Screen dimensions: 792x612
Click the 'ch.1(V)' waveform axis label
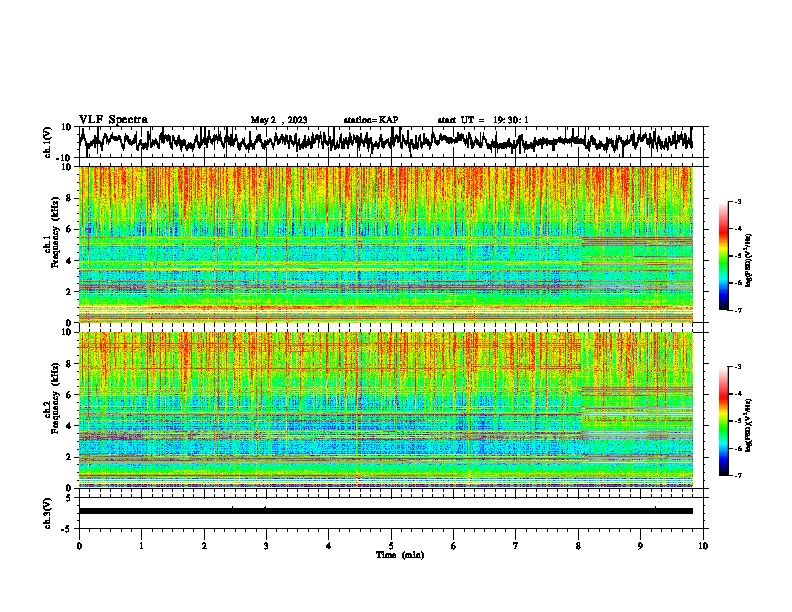click(x=48, y=142)
